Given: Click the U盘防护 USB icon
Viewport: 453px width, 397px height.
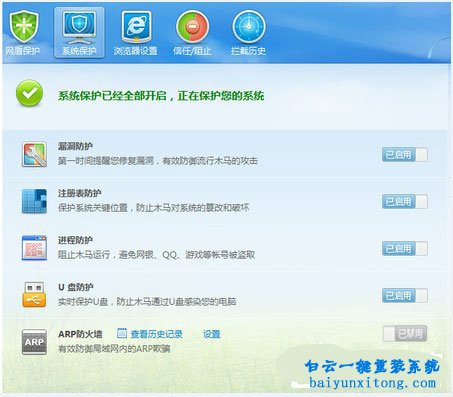Looking at the screenshot, I should tap(34, 295).
